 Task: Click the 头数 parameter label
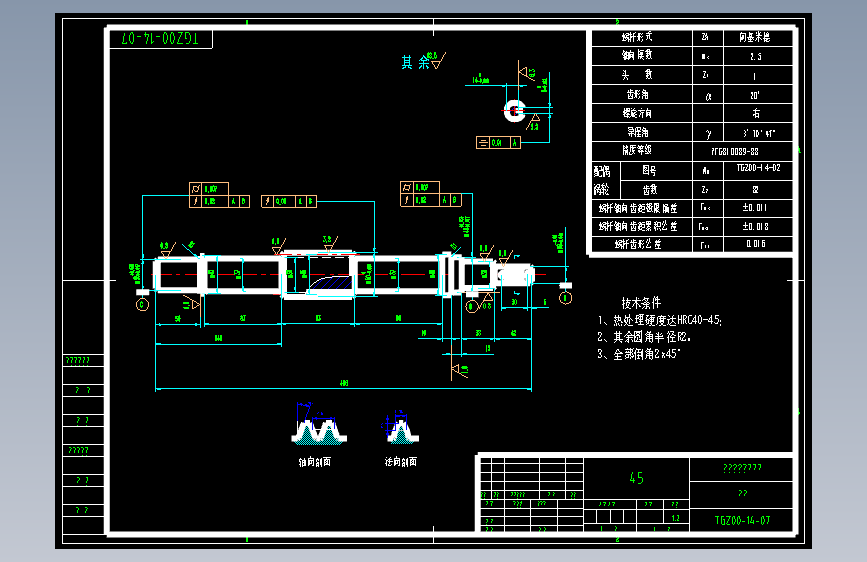point(637,75)
